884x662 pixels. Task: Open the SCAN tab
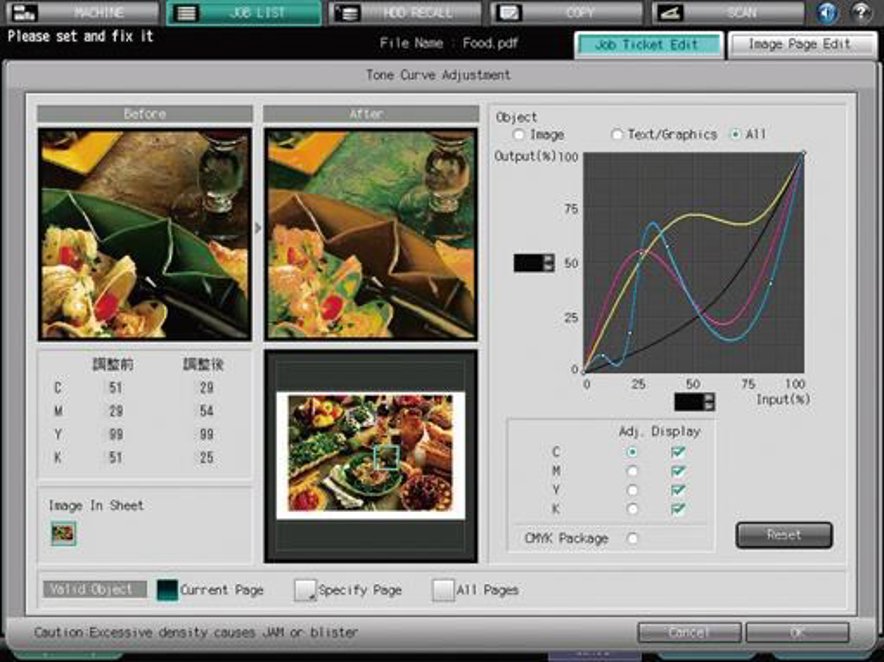tap(727, 13)
